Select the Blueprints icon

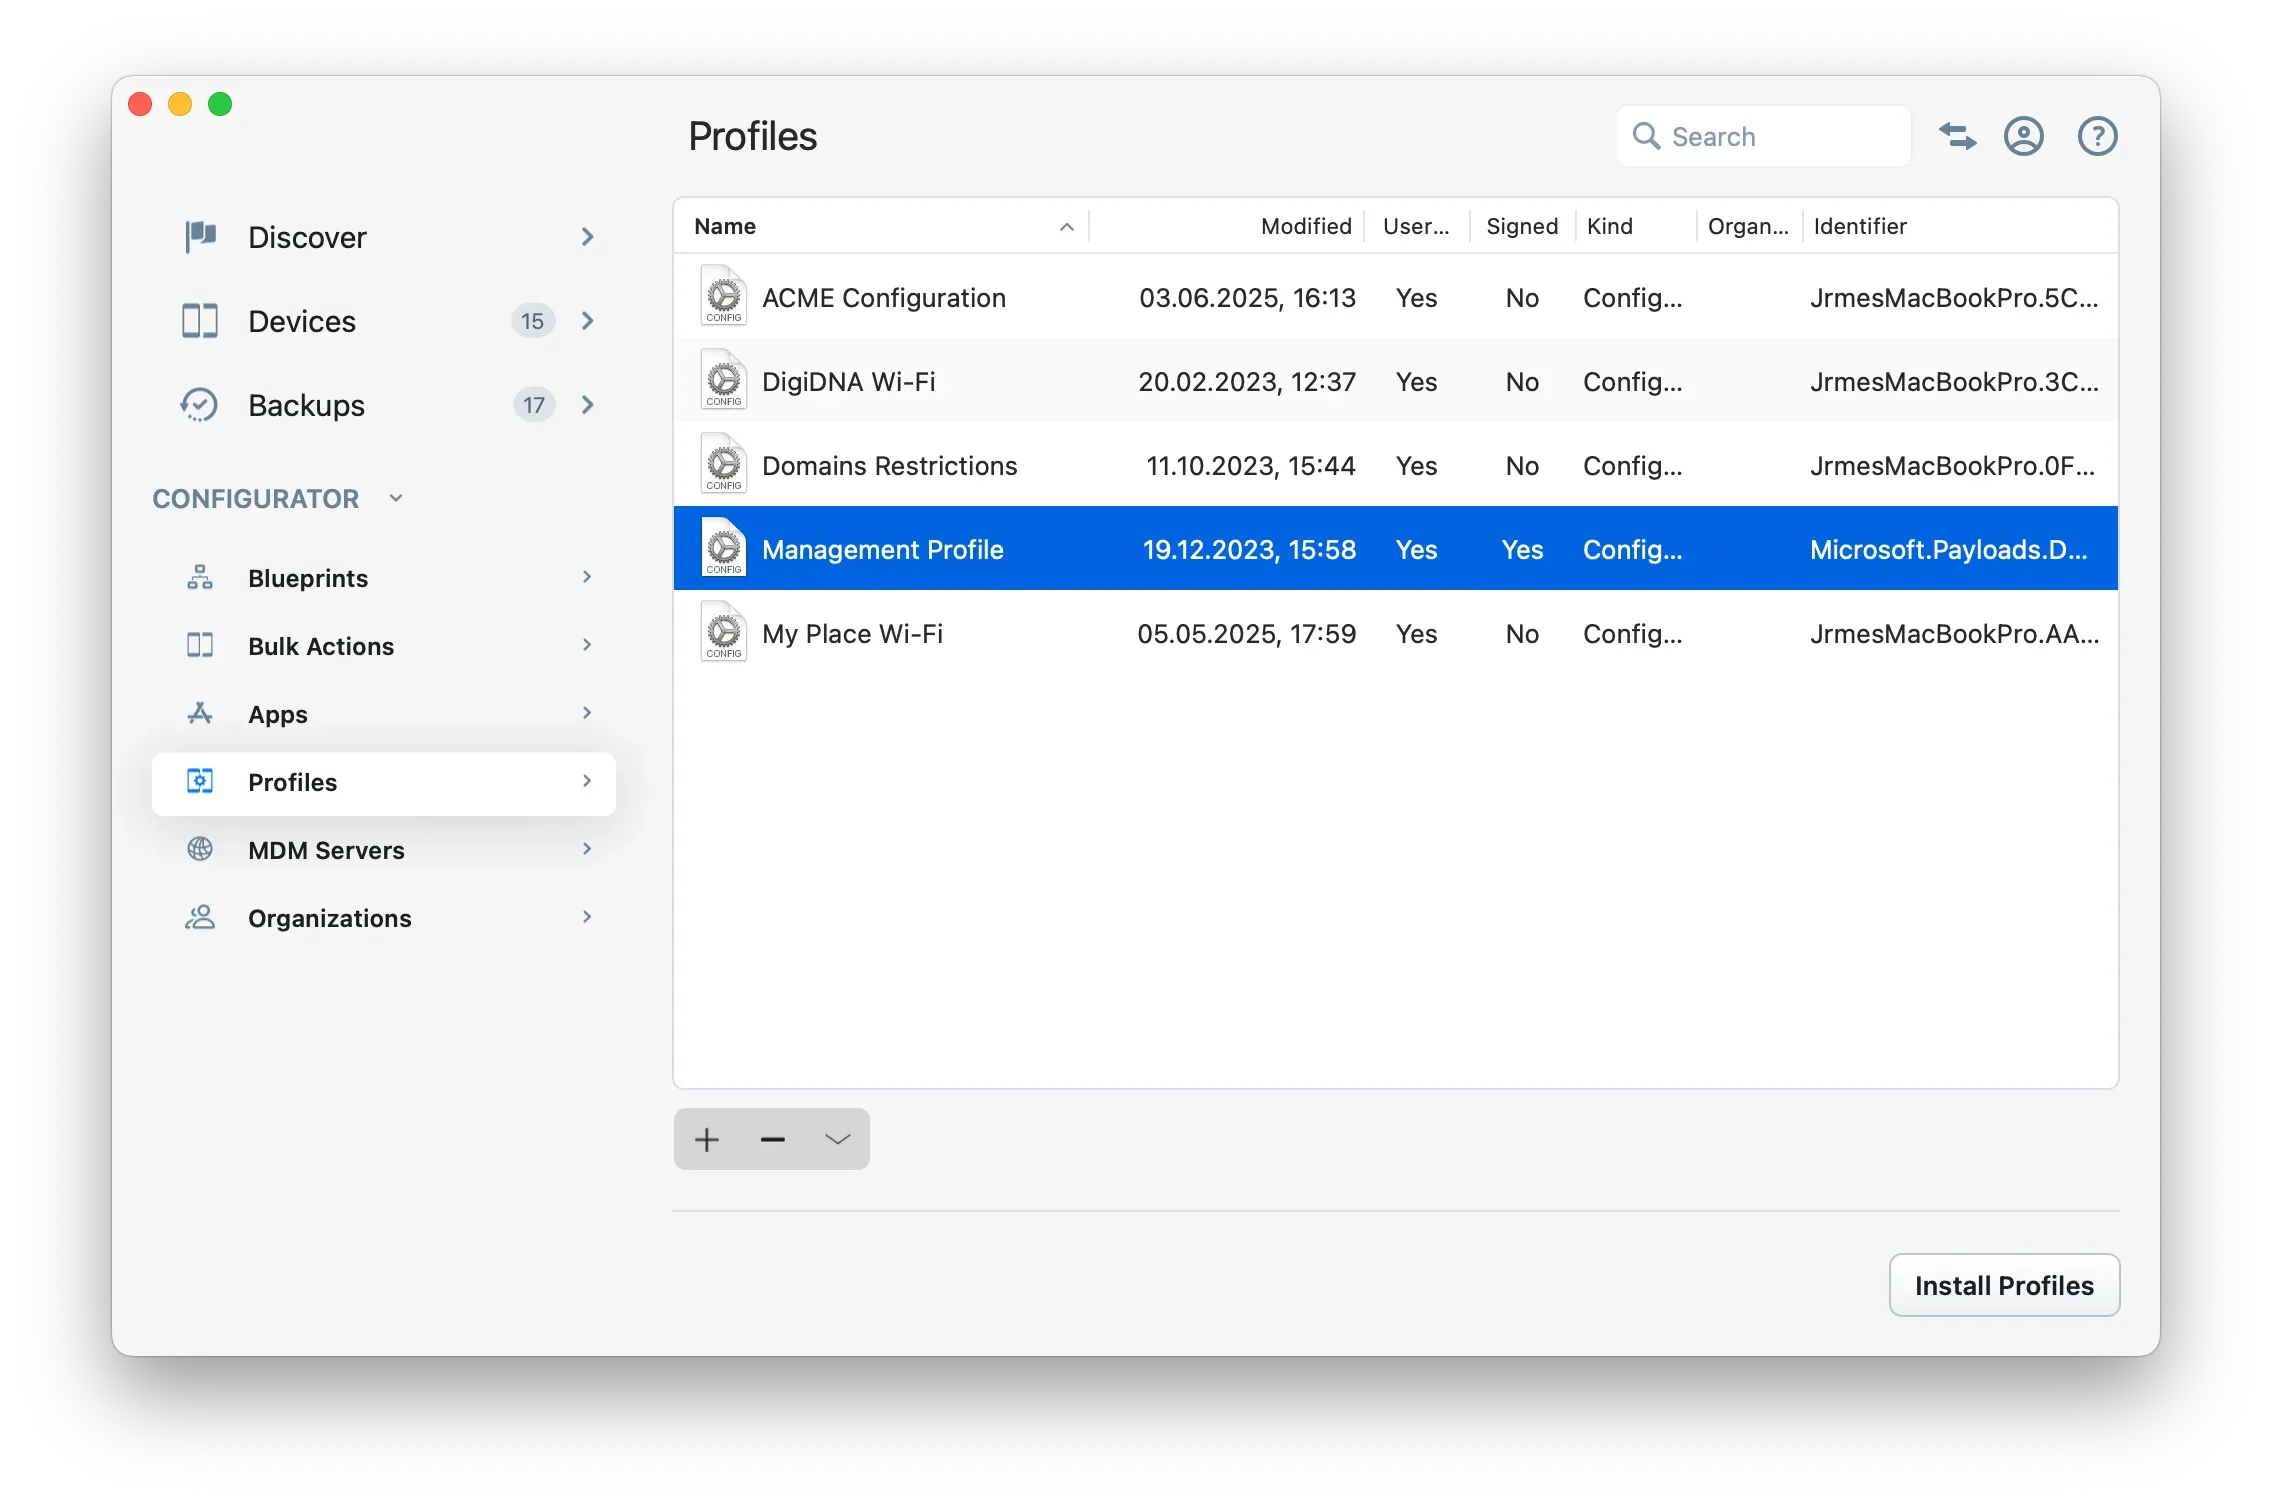(x=199, y=577)
